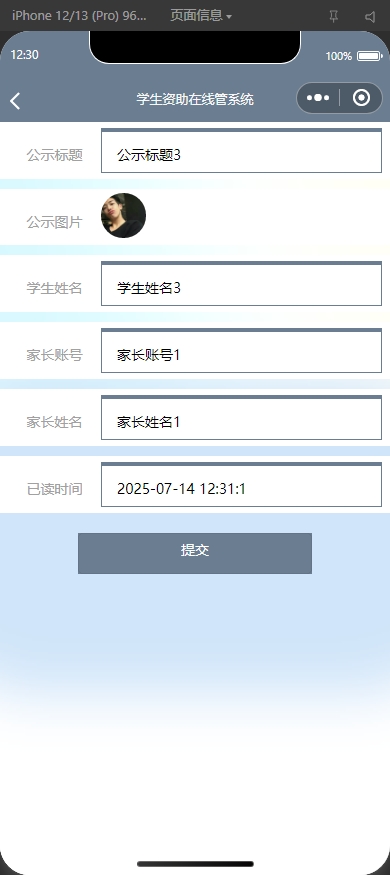Tap the 12:30 clock in the status bar
The image size is (390, 875).
point(25,55)
